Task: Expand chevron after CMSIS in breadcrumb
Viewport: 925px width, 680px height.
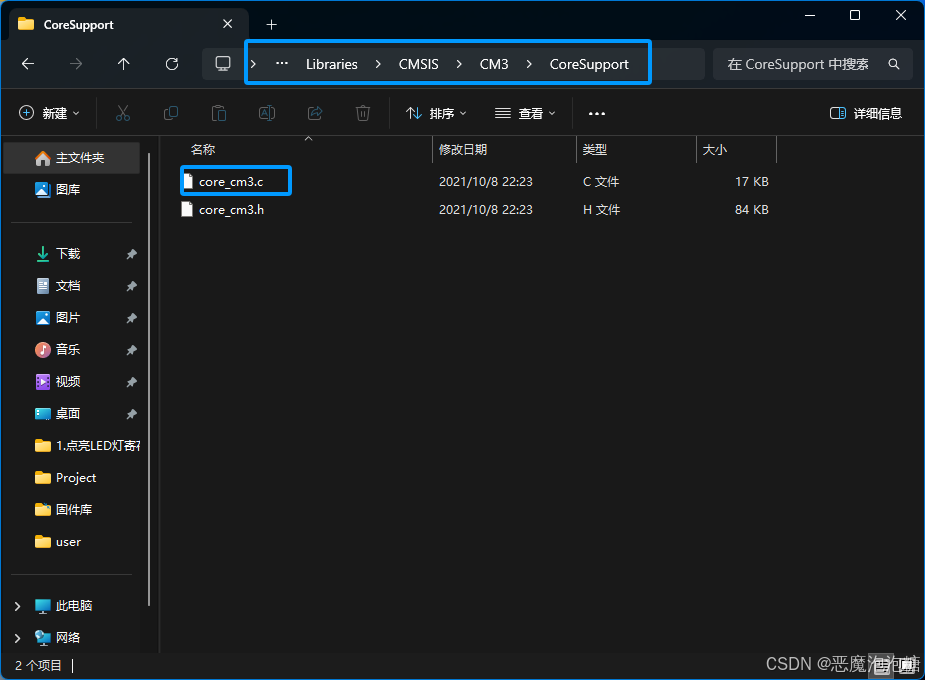Action: click(459, 64)
